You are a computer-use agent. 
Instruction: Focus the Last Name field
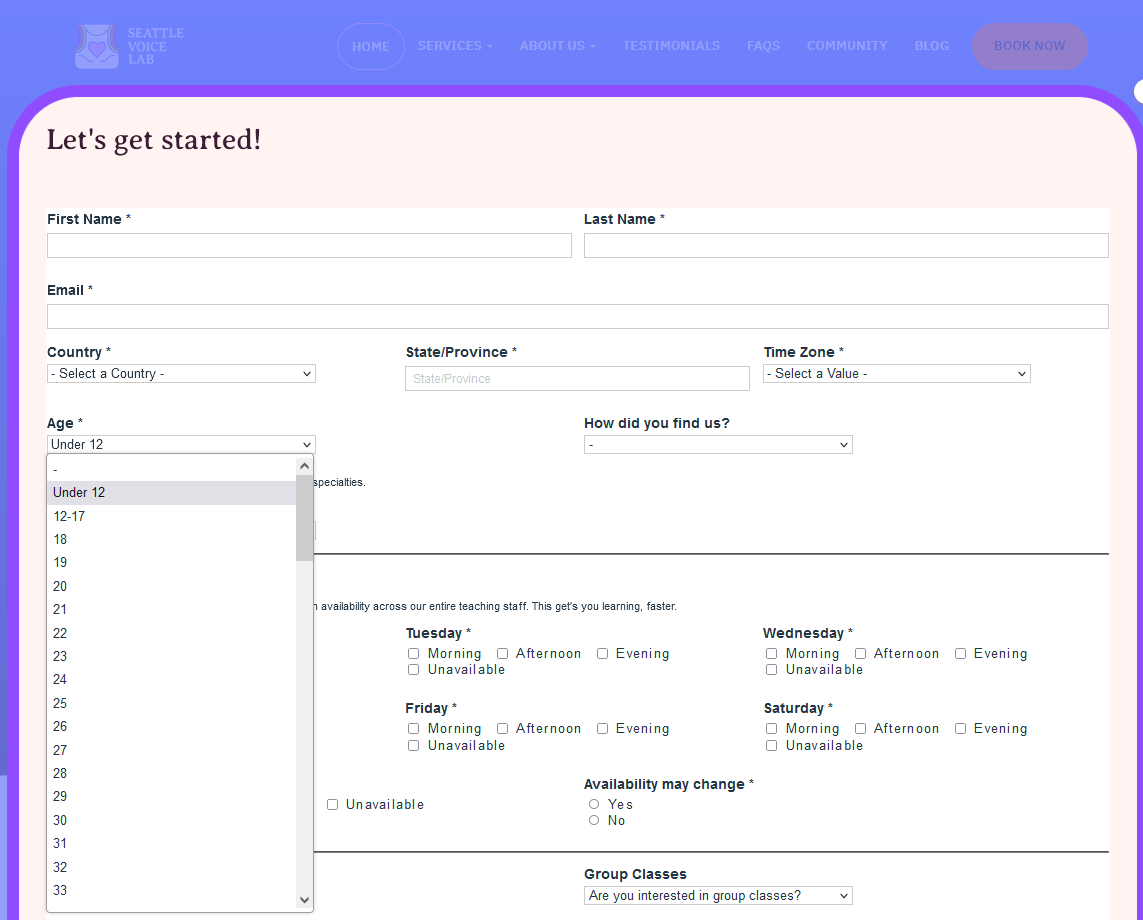point(846,246)
